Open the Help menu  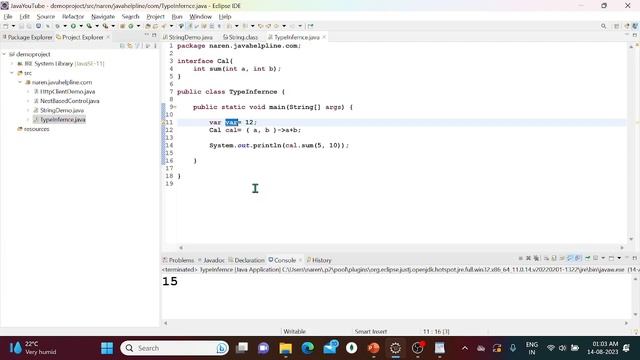pyautogui.click(x=225, y=17)
